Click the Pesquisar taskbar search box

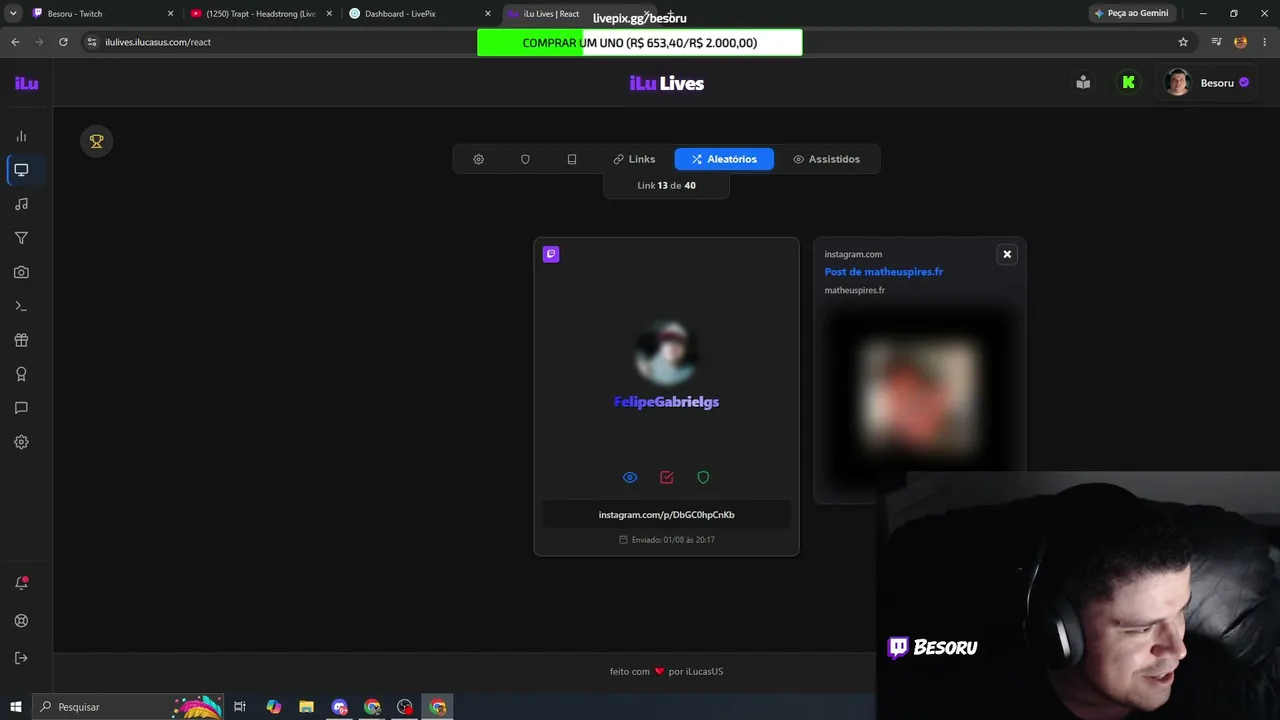128,707
